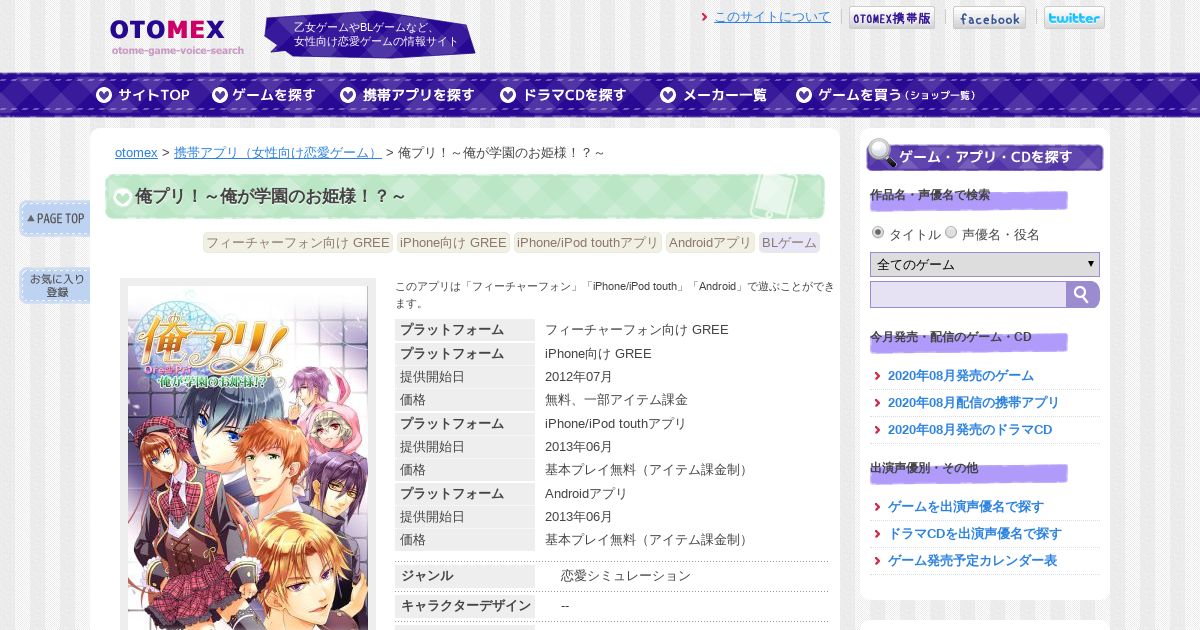Open ゲームを出演声優名で探す link
This screenshot has height=630, width=1200.
coord(965,507)
